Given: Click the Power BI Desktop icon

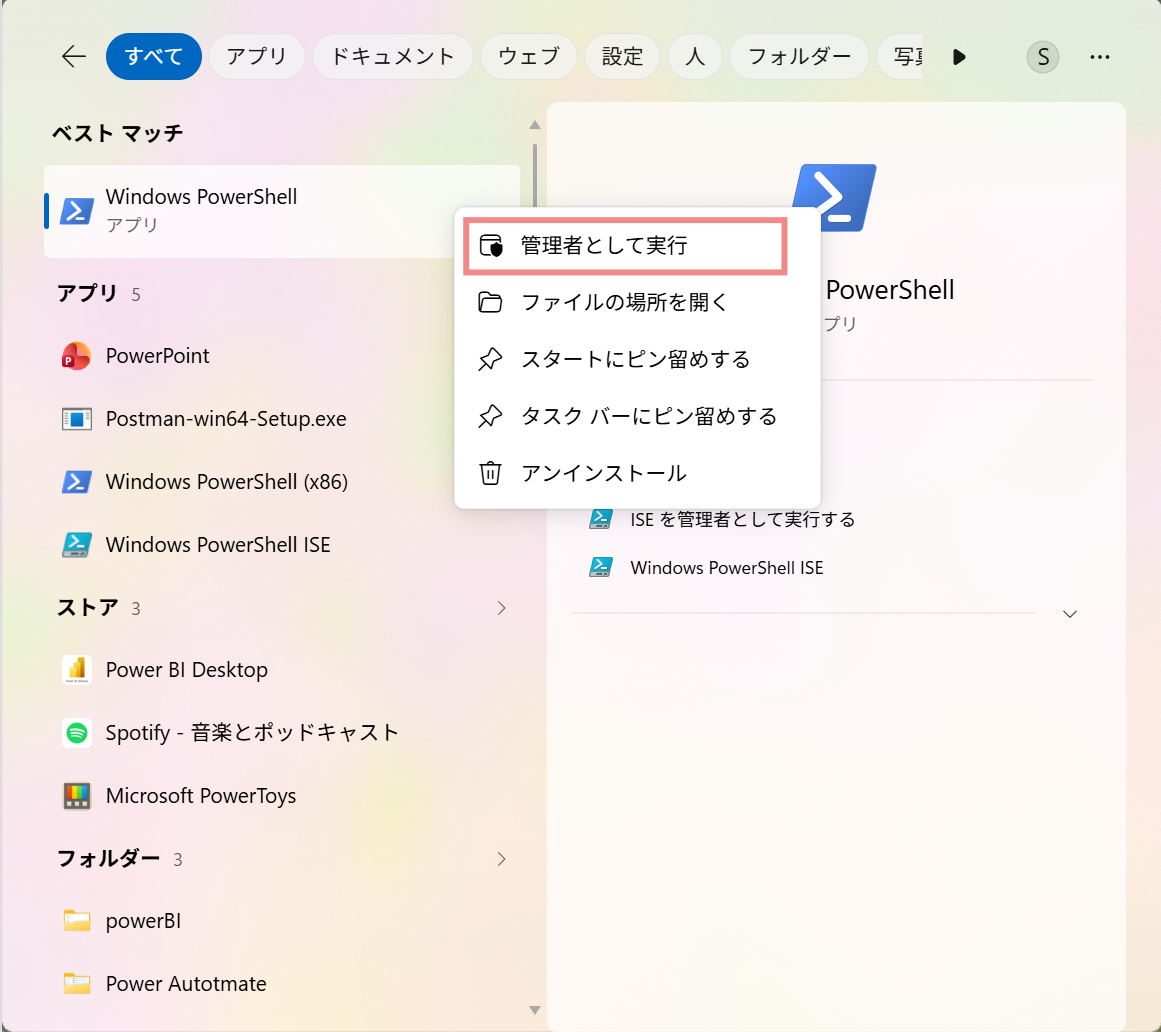Looking at the screenshot, I should point(76,670).
